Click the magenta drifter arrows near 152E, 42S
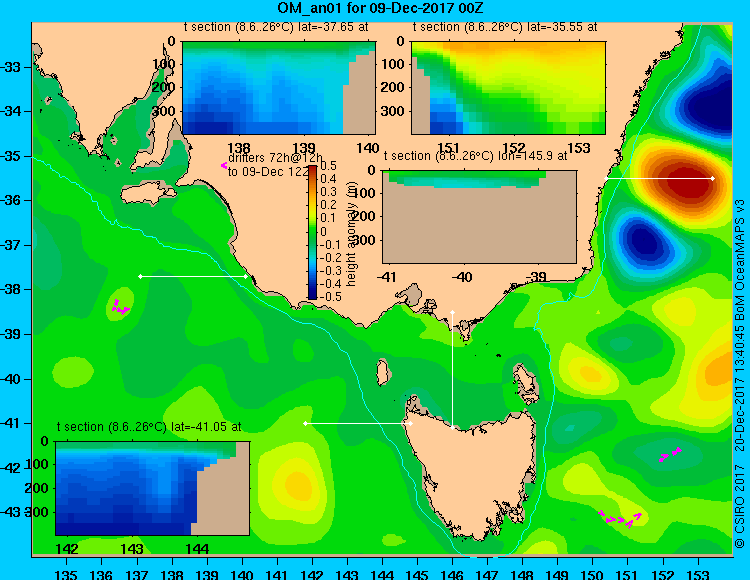Screen dimensions: 750x580 click(x=670, y=454)
